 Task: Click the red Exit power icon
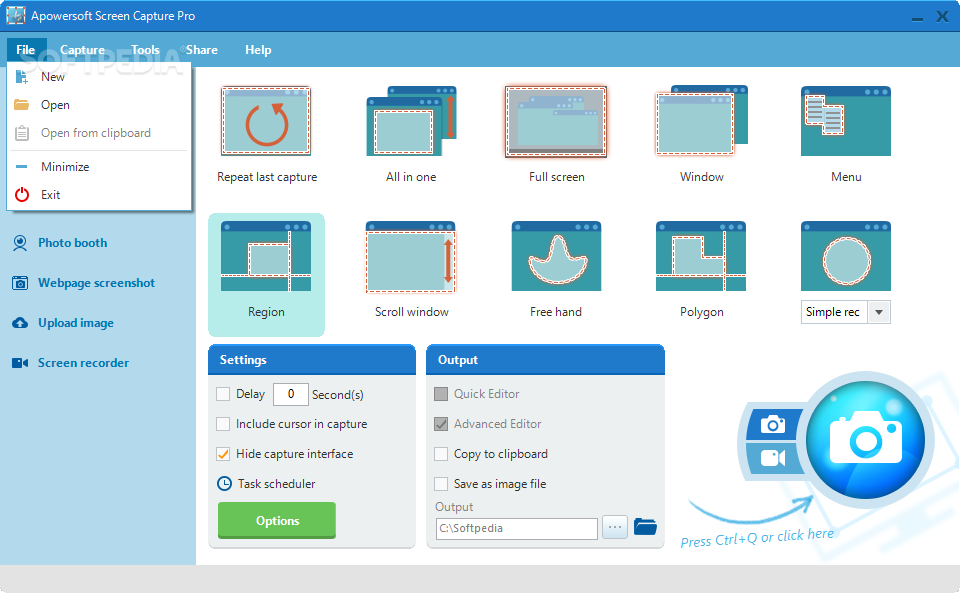coord(22,195)
